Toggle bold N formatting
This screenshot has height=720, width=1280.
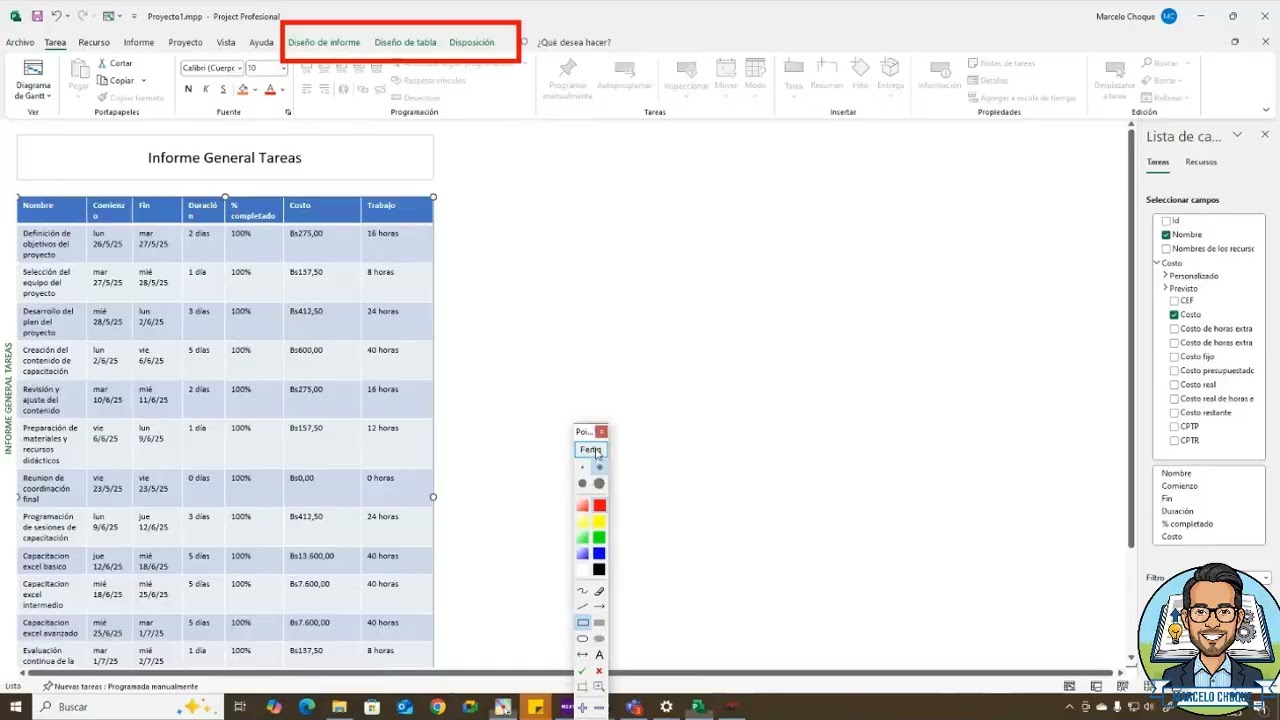click(188, 89)
